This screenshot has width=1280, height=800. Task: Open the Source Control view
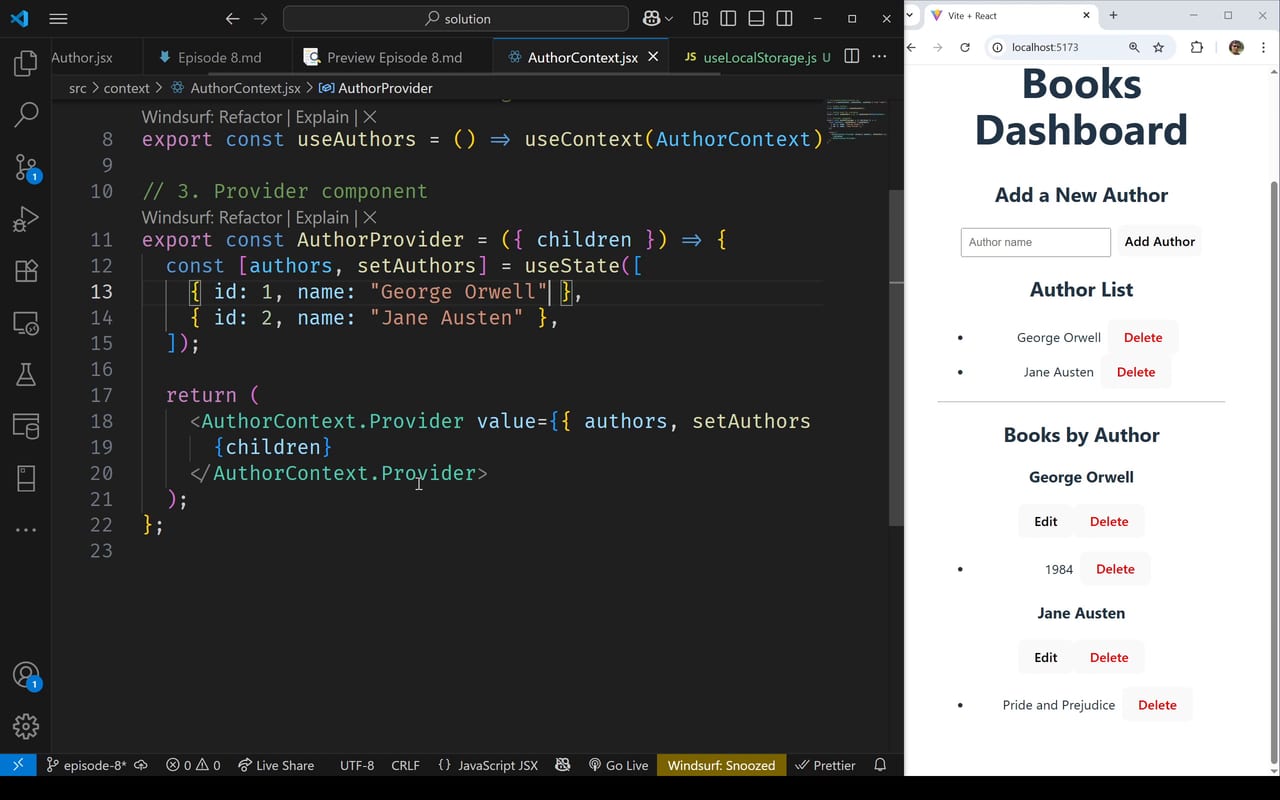coord(26,167)
